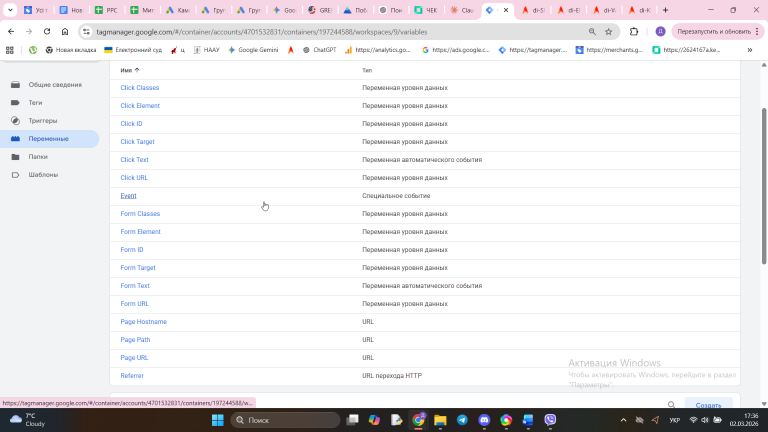The height and width of the screenshot is (432, 768).
Task: Open the zoom magnifier in address bar
Action: pos(592,31)
